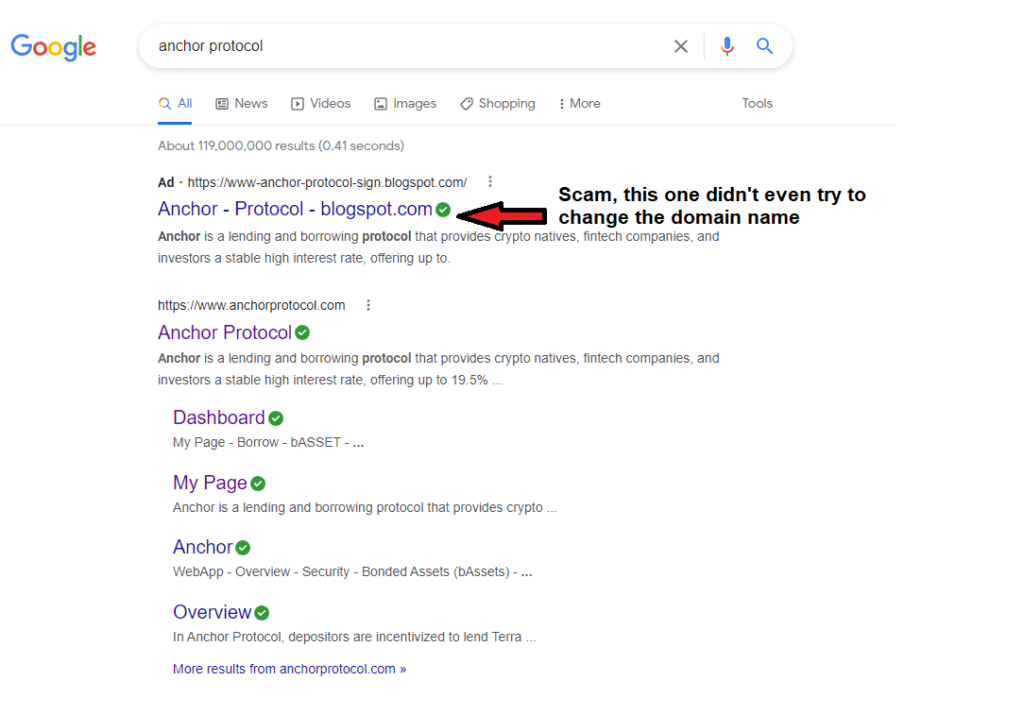Open the Tools menu
Image resolution: width=1024 pixels, height=715 pixels.
pyautogui.click(x=757, y=103)
